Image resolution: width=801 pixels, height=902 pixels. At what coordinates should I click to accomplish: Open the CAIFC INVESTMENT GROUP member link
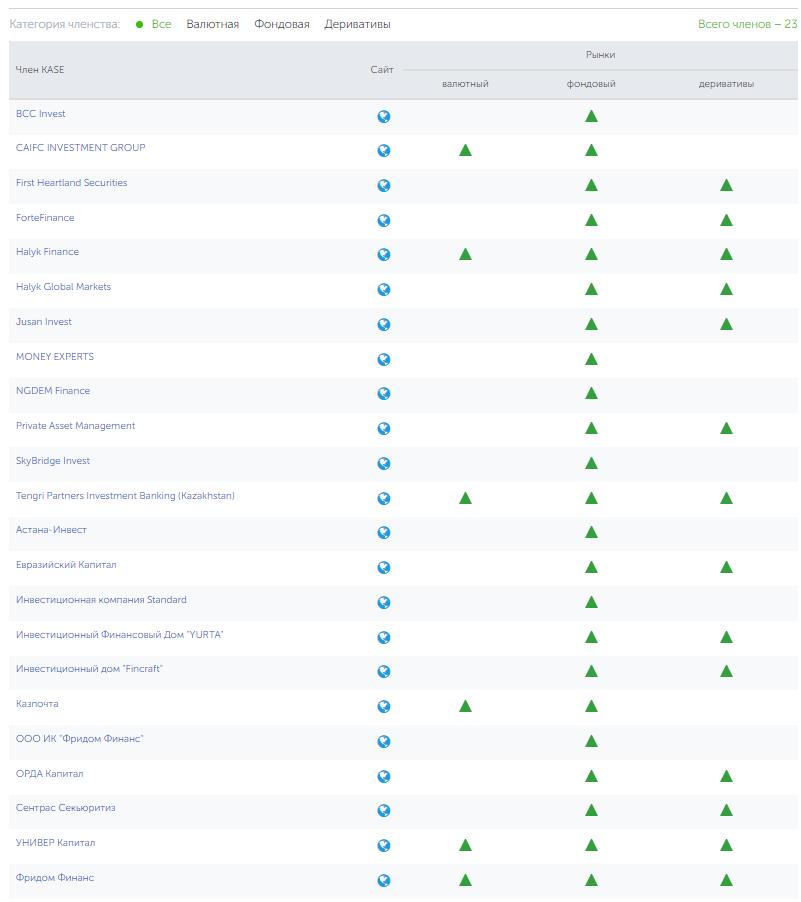coord(80,148)
